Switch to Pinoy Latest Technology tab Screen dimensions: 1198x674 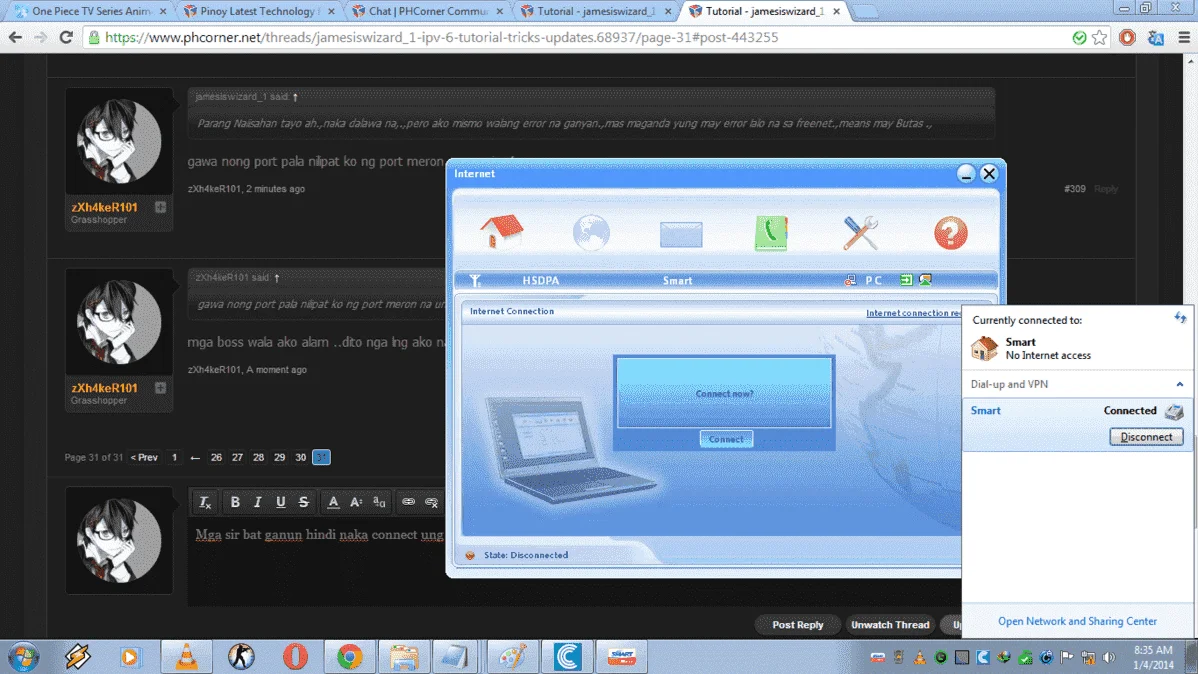(260, 11)
